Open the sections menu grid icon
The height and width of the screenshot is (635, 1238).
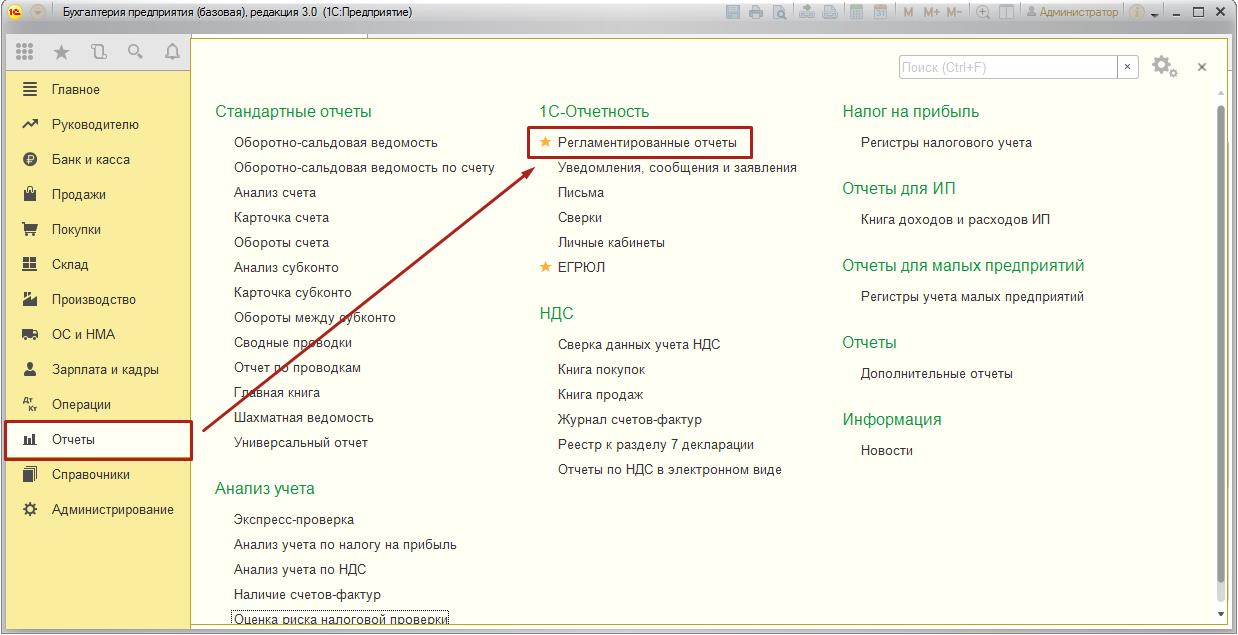tap(25, 52)
